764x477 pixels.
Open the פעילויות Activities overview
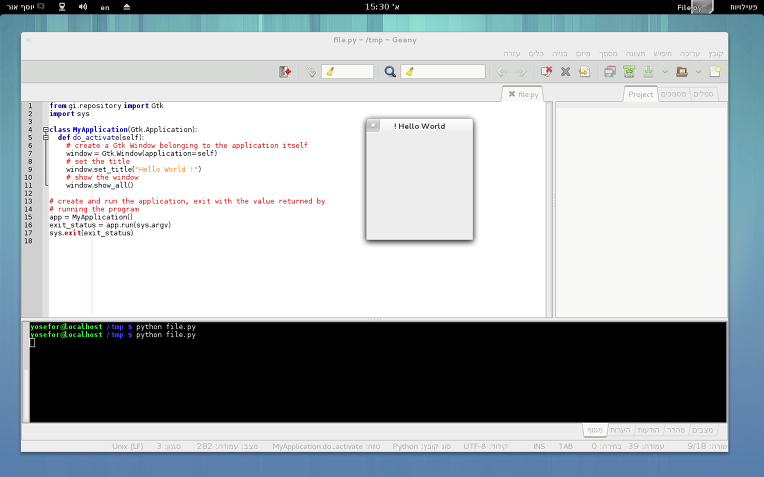coord(743,7)
